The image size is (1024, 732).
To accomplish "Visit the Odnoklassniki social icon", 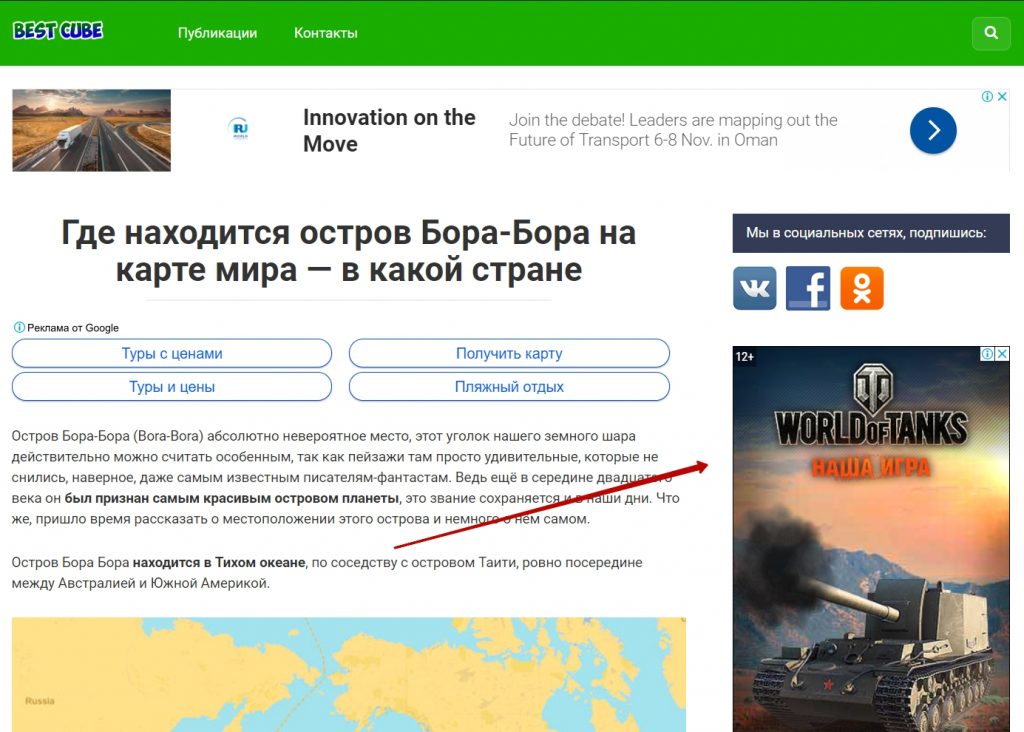I will (x=862, y=288).
